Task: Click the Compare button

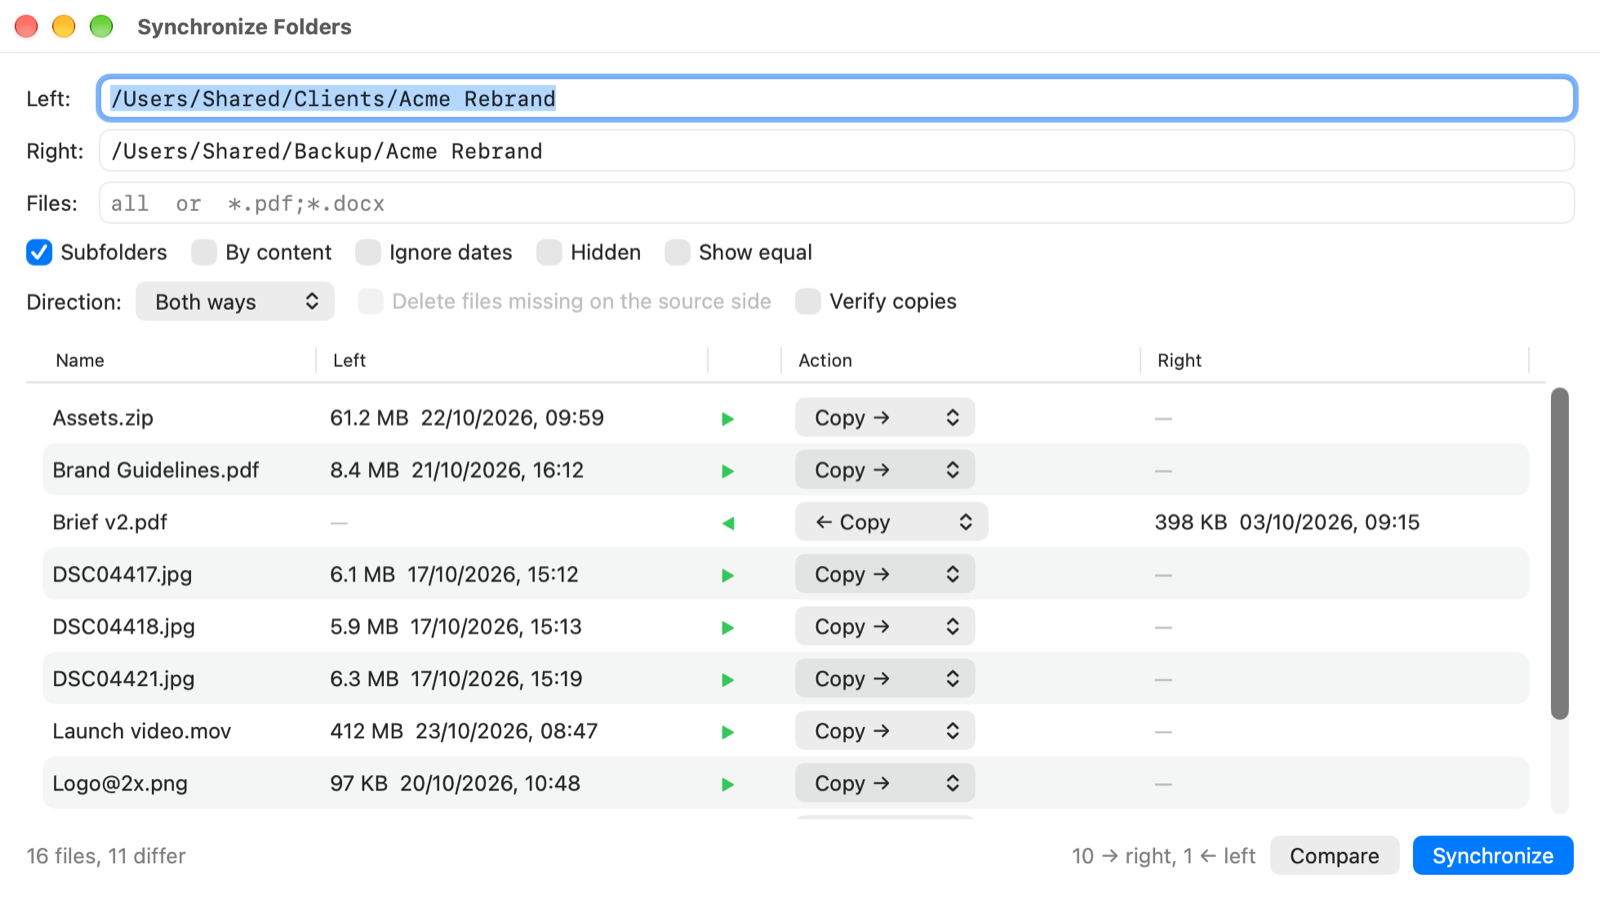Action: click(1334, 856)
